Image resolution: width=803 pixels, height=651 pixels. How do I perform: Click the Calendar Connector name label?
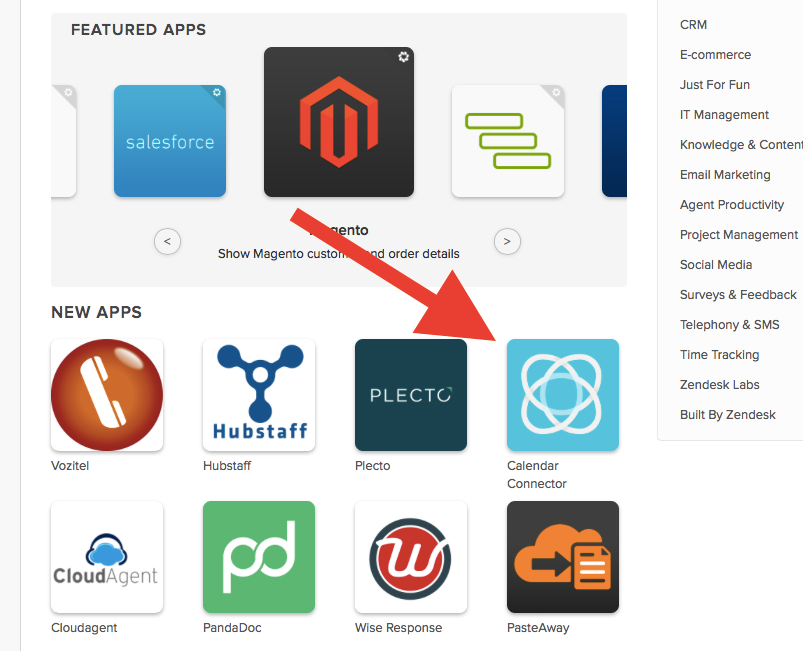pos(537,474)
